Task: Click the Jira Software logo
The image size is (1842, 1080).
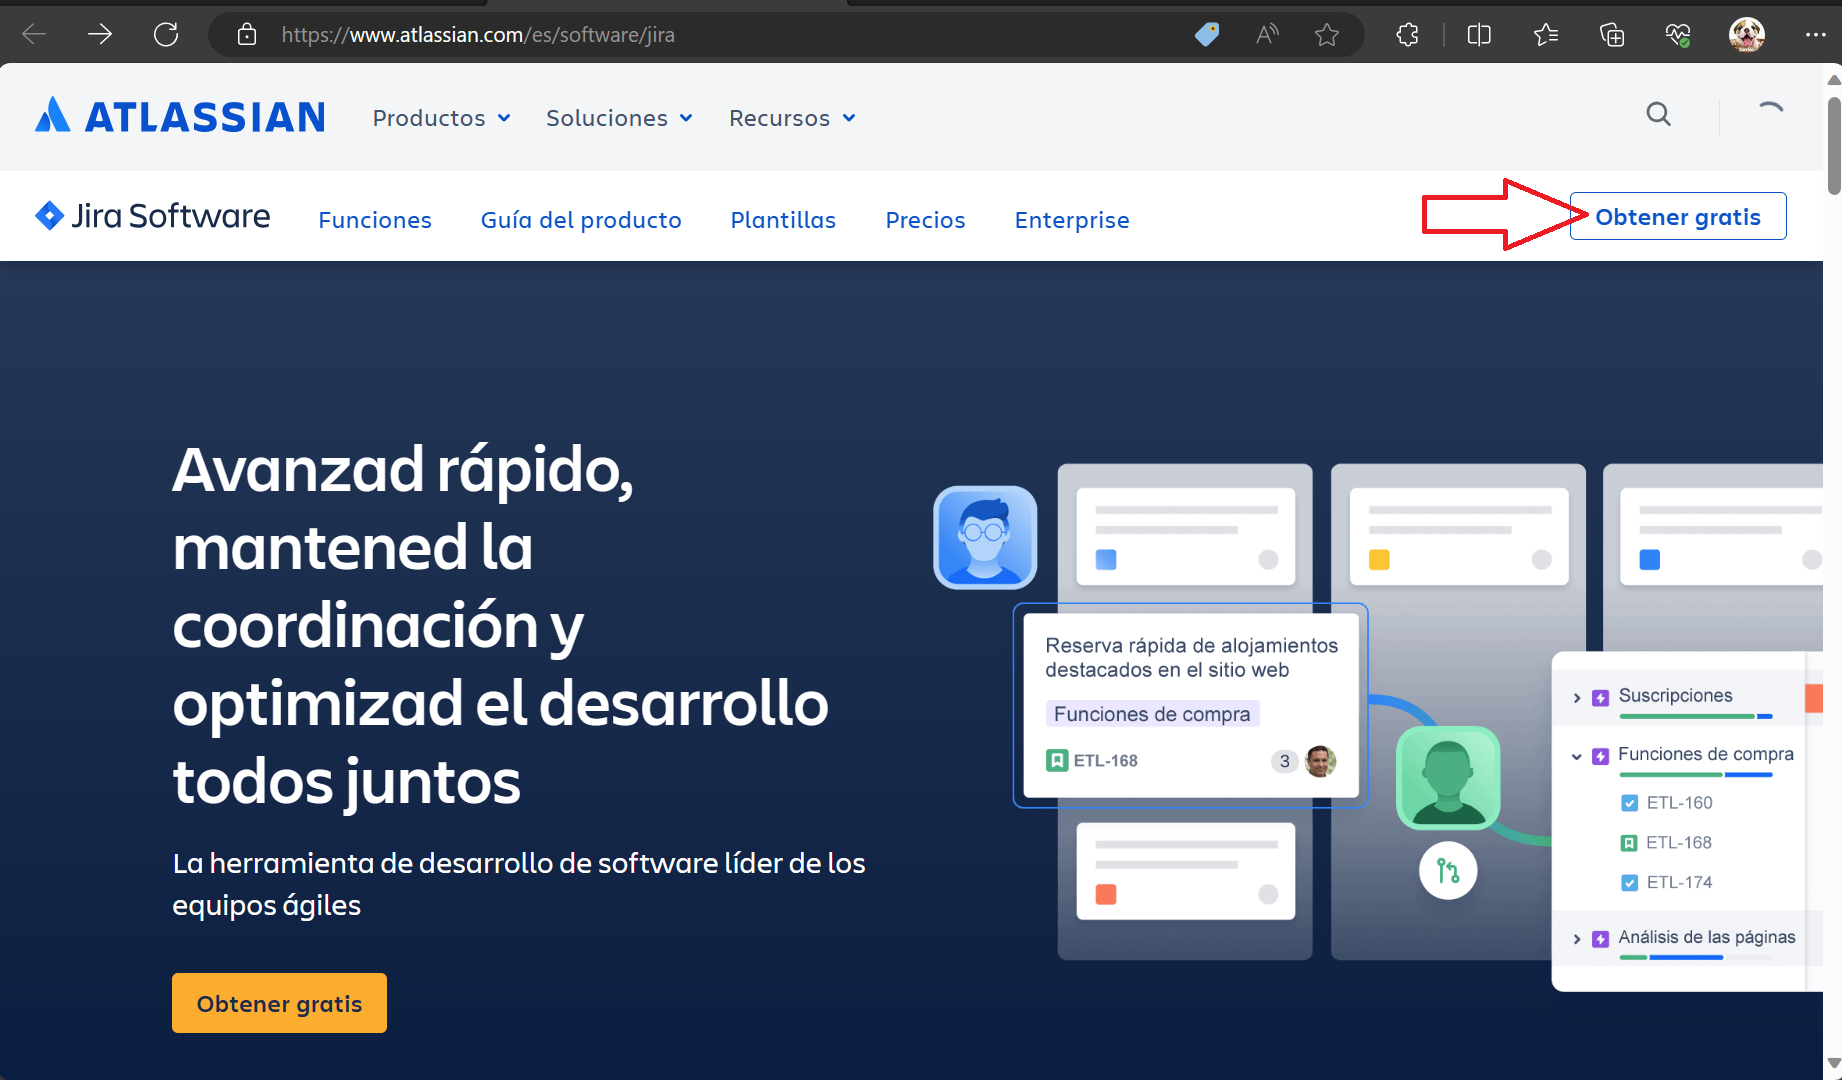Action: (153, 216)
